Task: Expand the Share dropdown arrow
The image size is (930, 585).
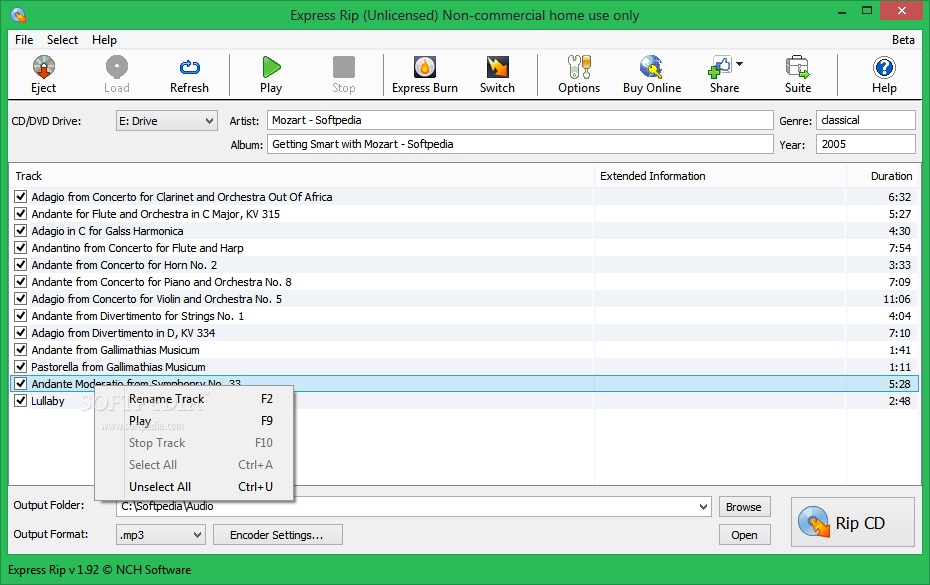Action: click(739, 63)
